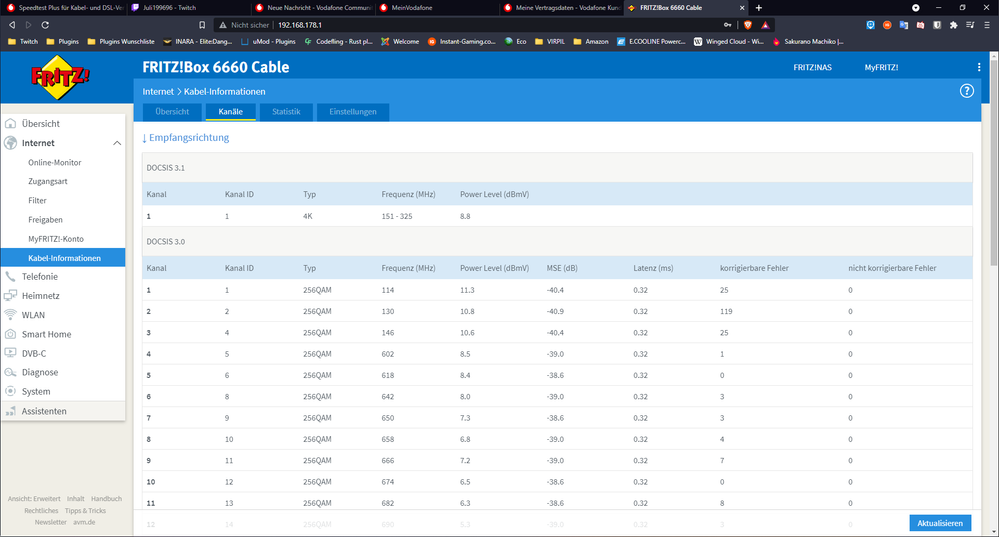Click the Heimnetz network icon
The width and height of the screenshot is (999, 537).
(x=10, y=296)
